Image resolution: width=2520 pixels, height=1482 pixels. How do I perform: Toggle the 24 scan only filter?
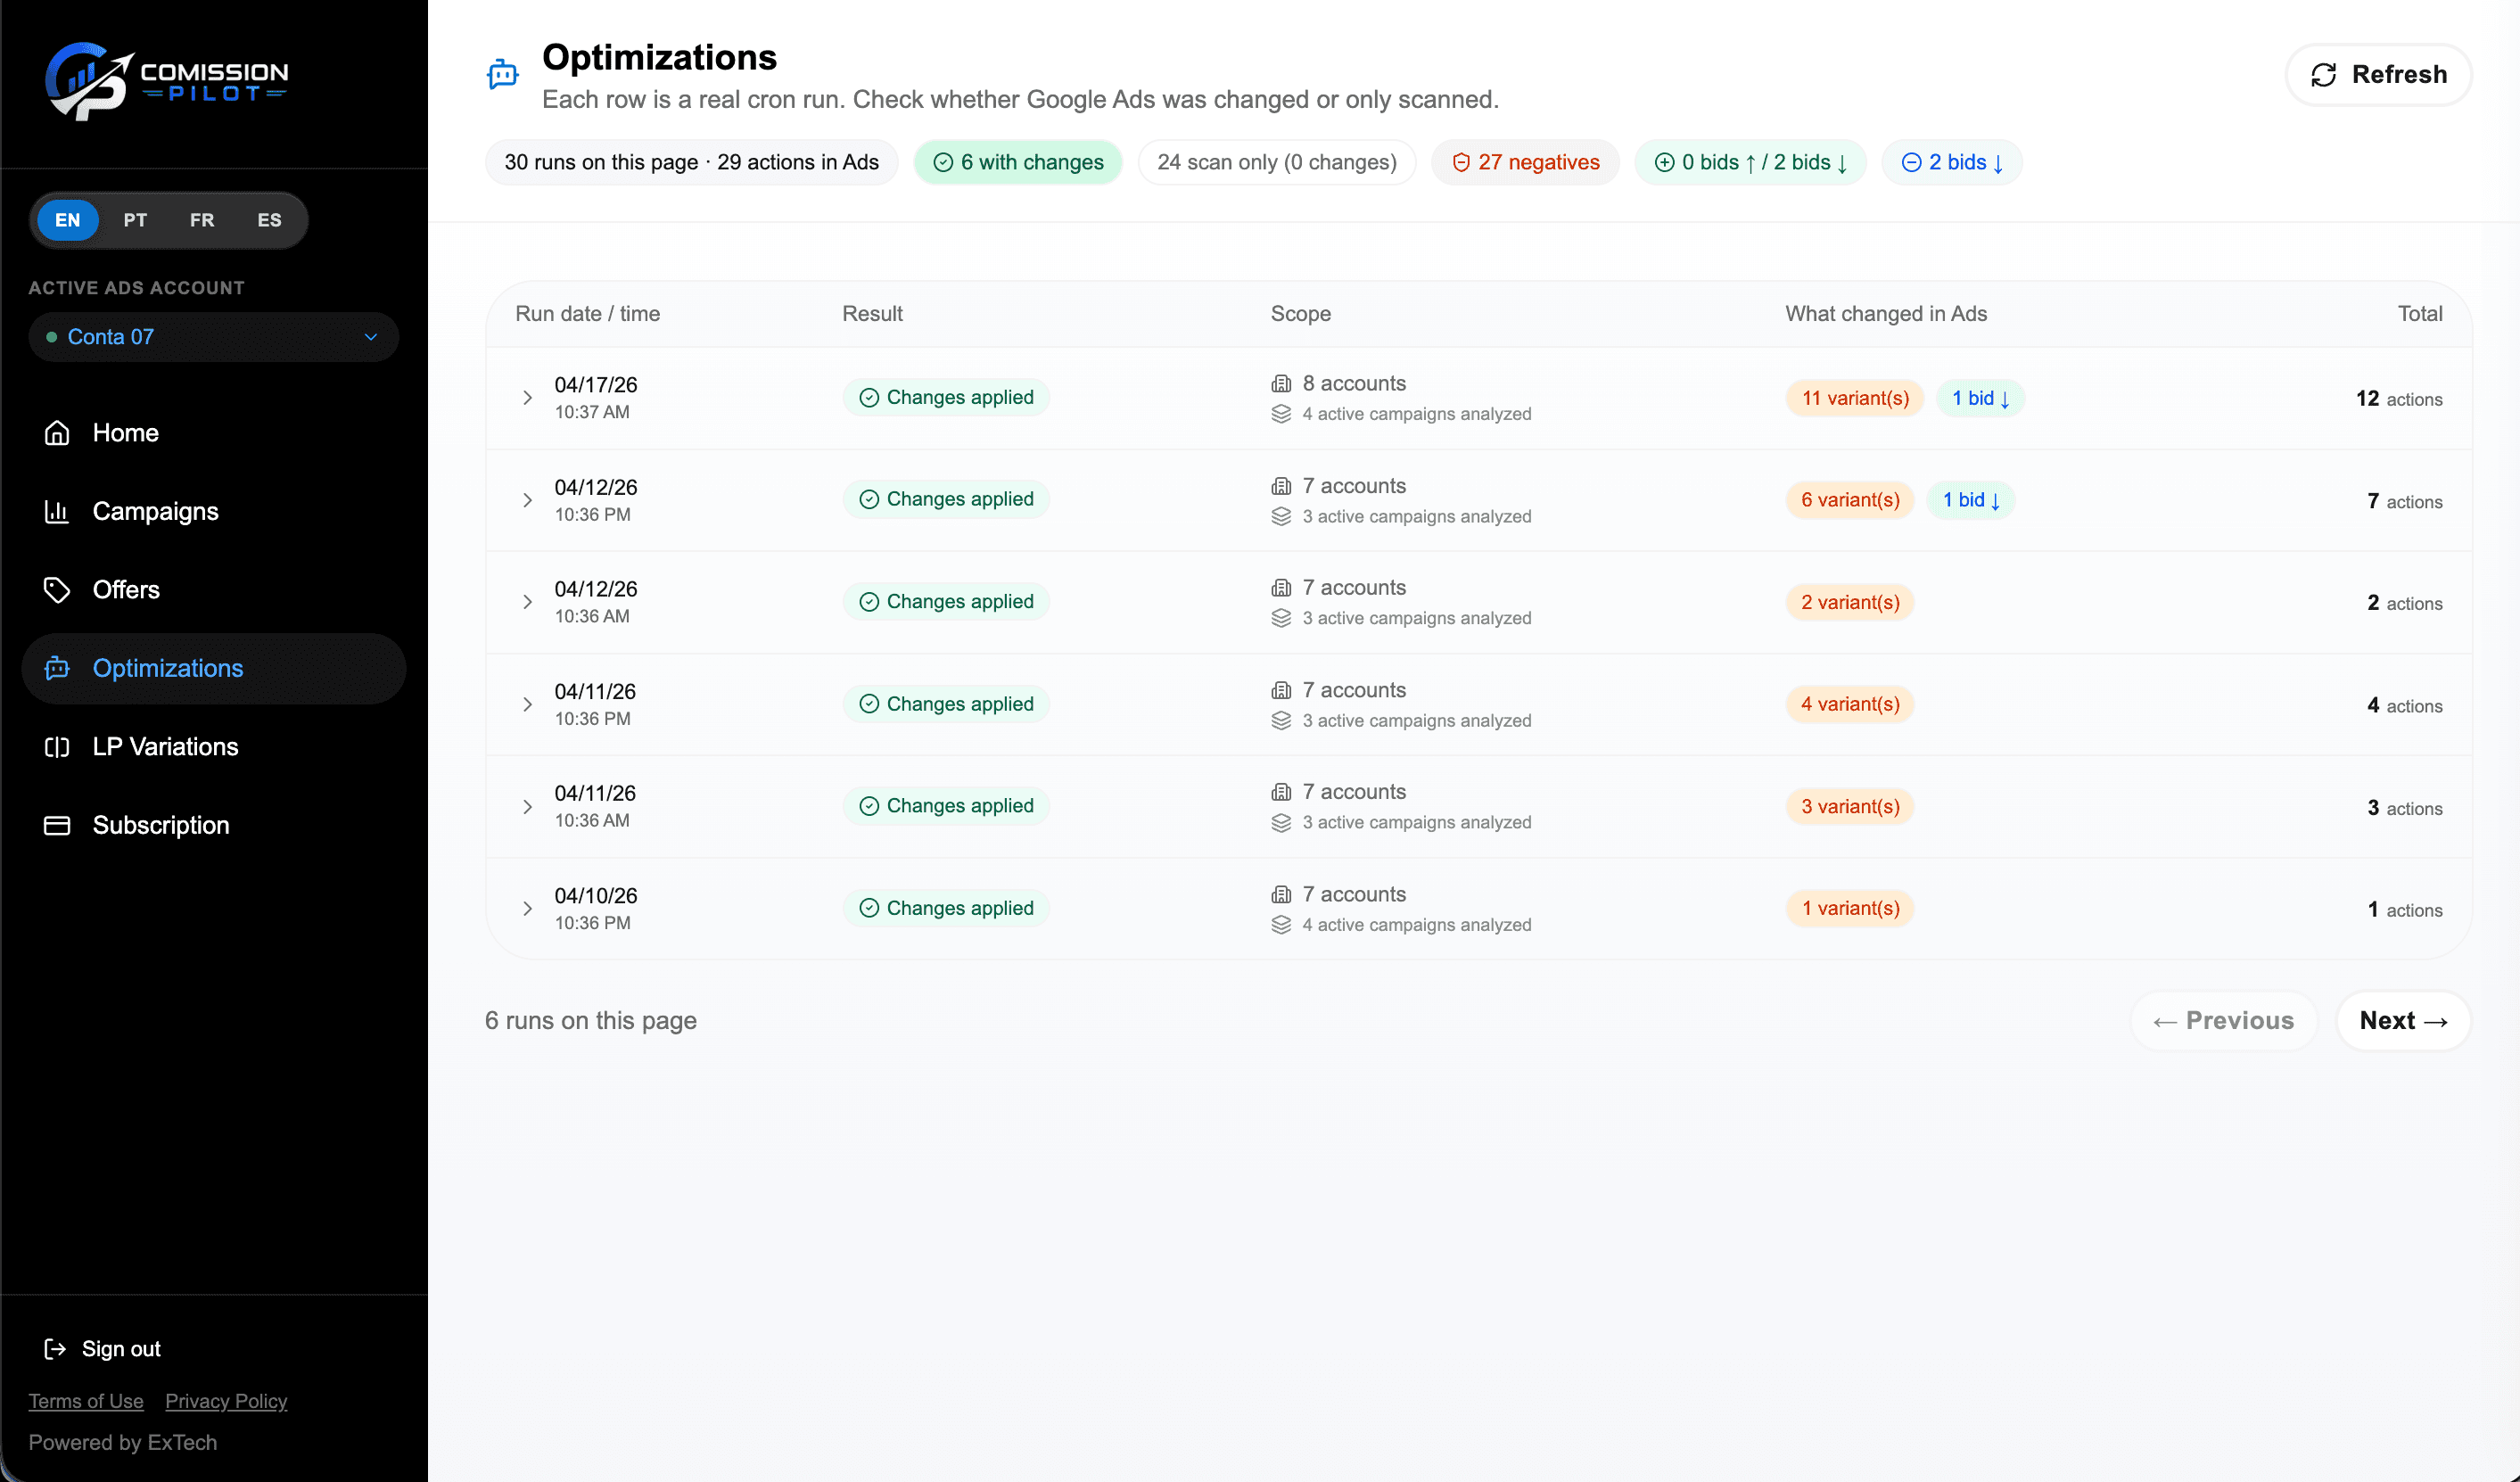(1276, 161)
